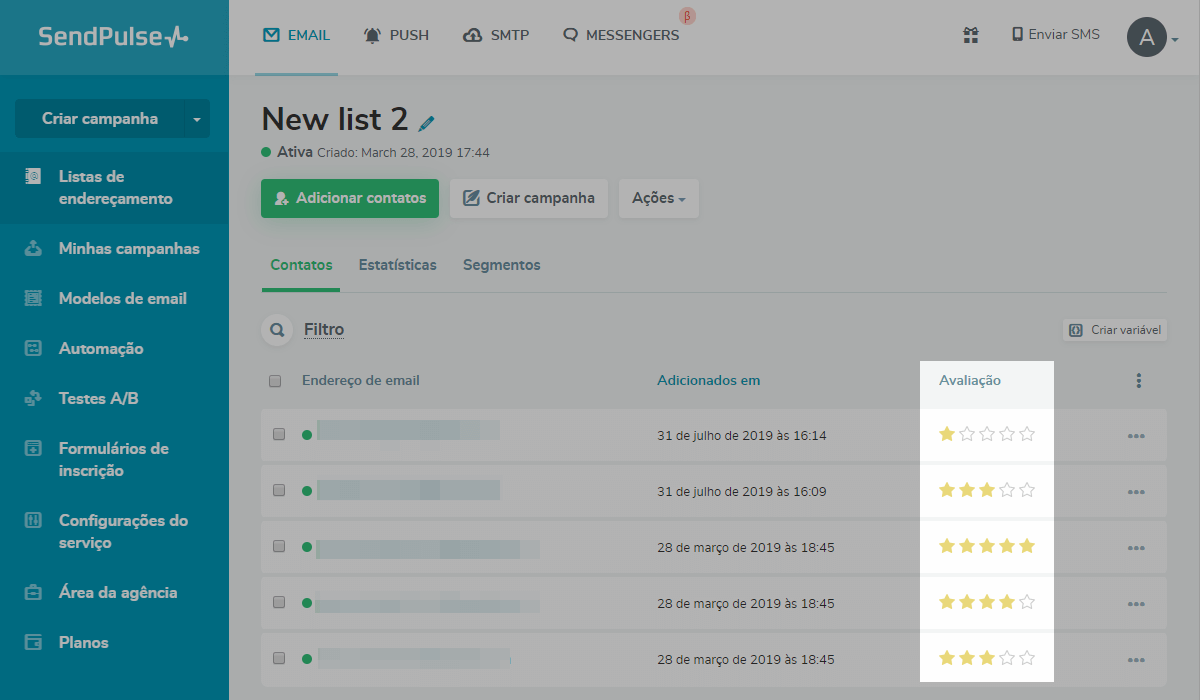Open the EMAIL tab

pos(296,35)
